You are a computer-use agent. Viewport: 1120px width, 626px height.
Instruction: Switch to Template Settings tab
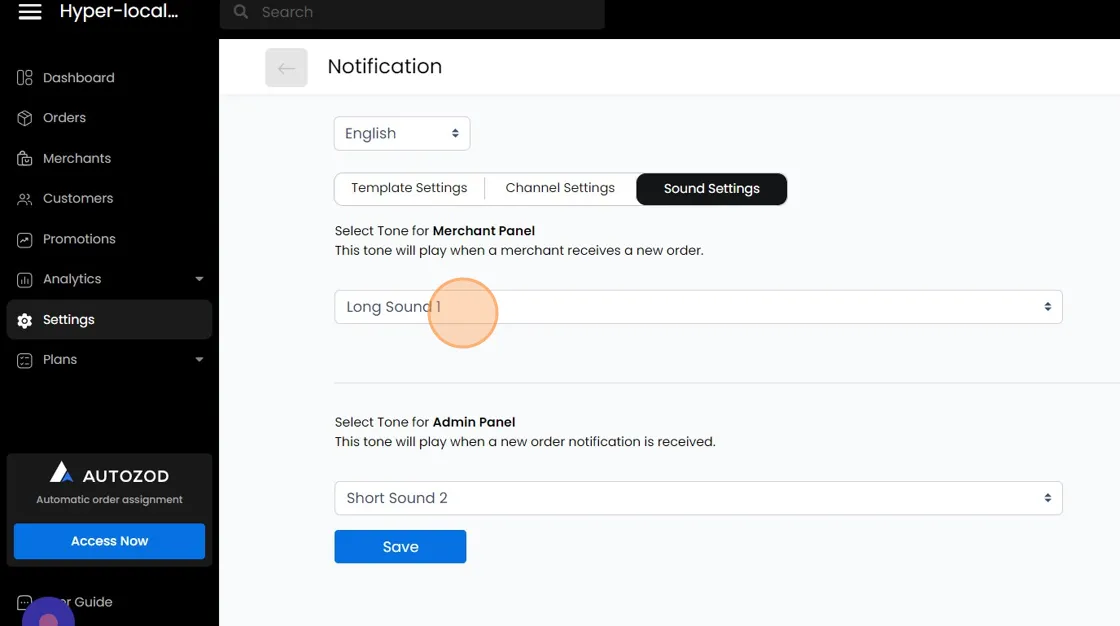[409, 188]
